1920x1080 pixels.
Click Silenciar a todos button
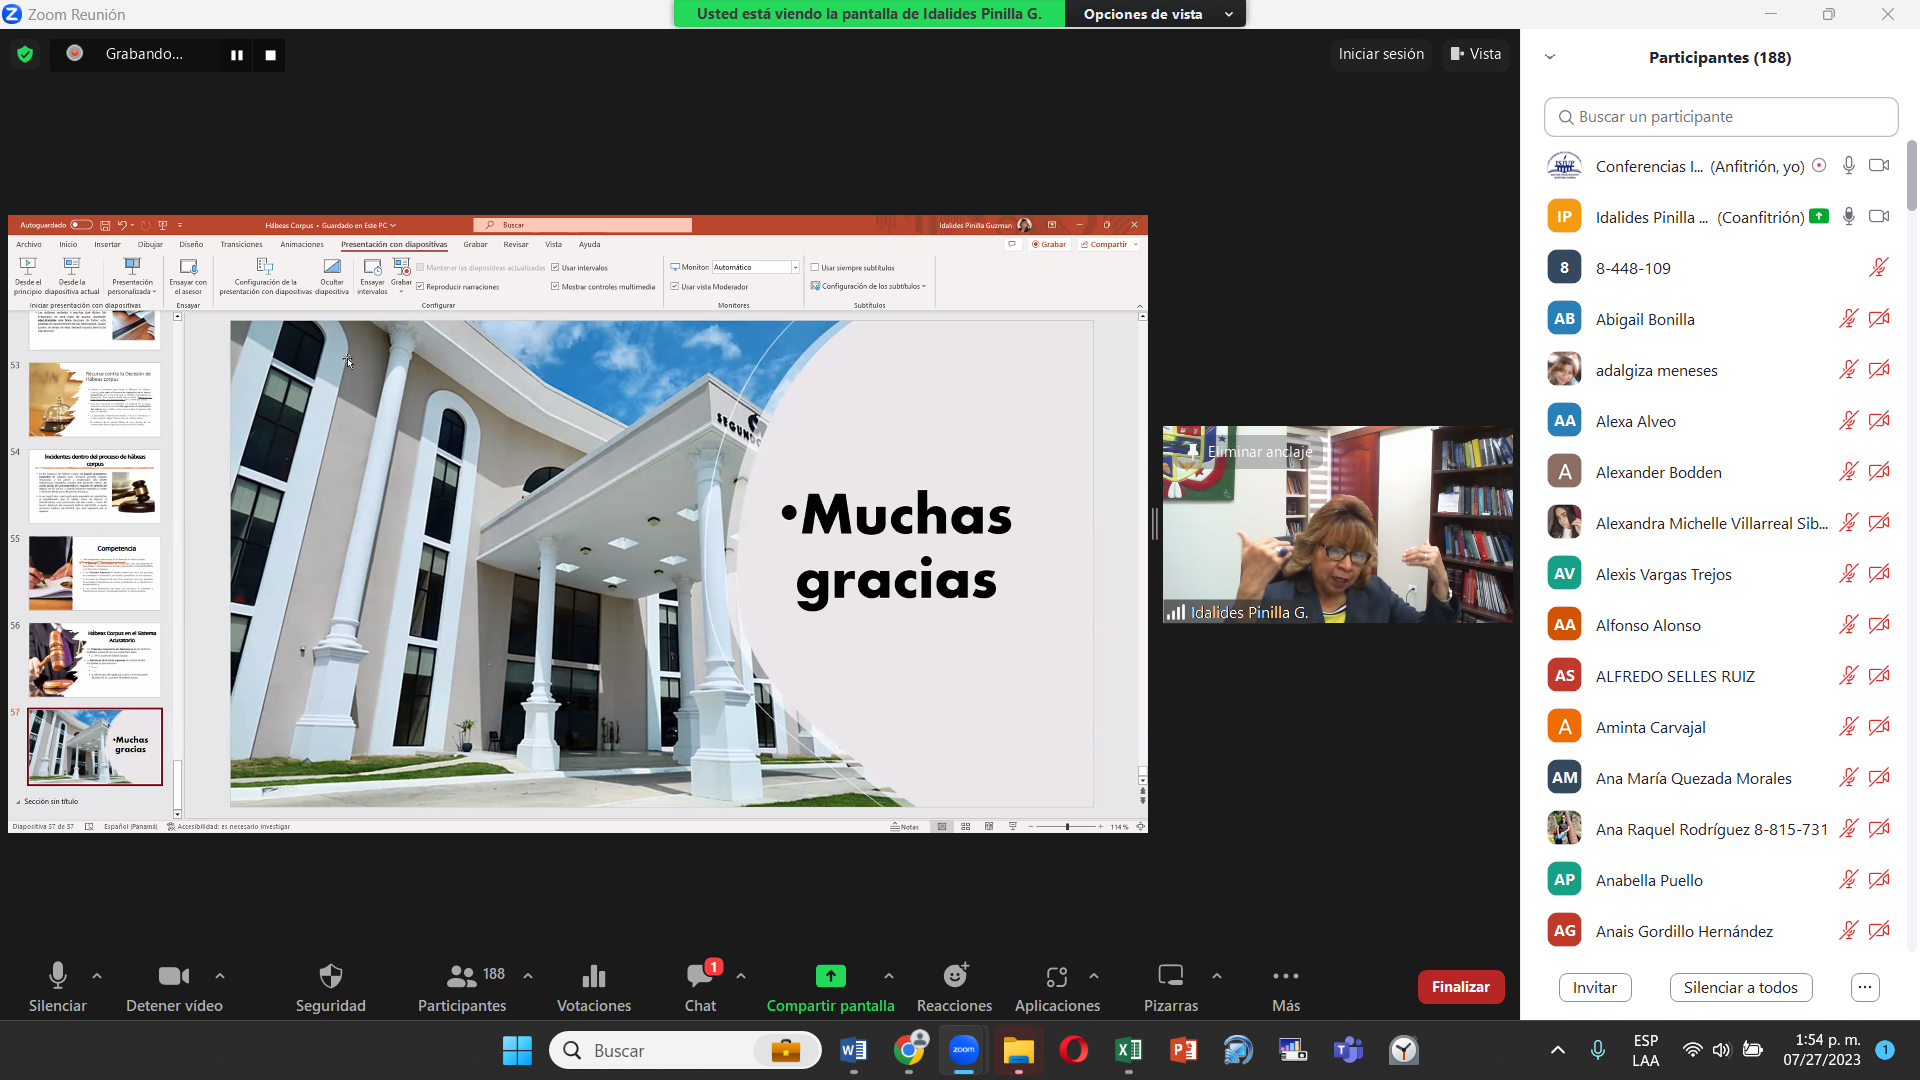(x=1741, y=987)
